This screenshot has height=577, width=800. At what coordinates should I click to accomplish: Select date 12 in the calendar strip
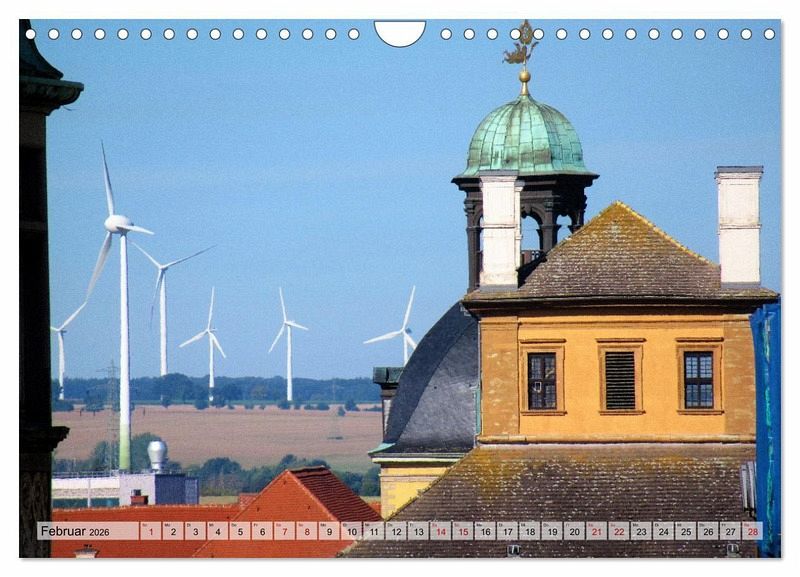click(x=396, y=531)
